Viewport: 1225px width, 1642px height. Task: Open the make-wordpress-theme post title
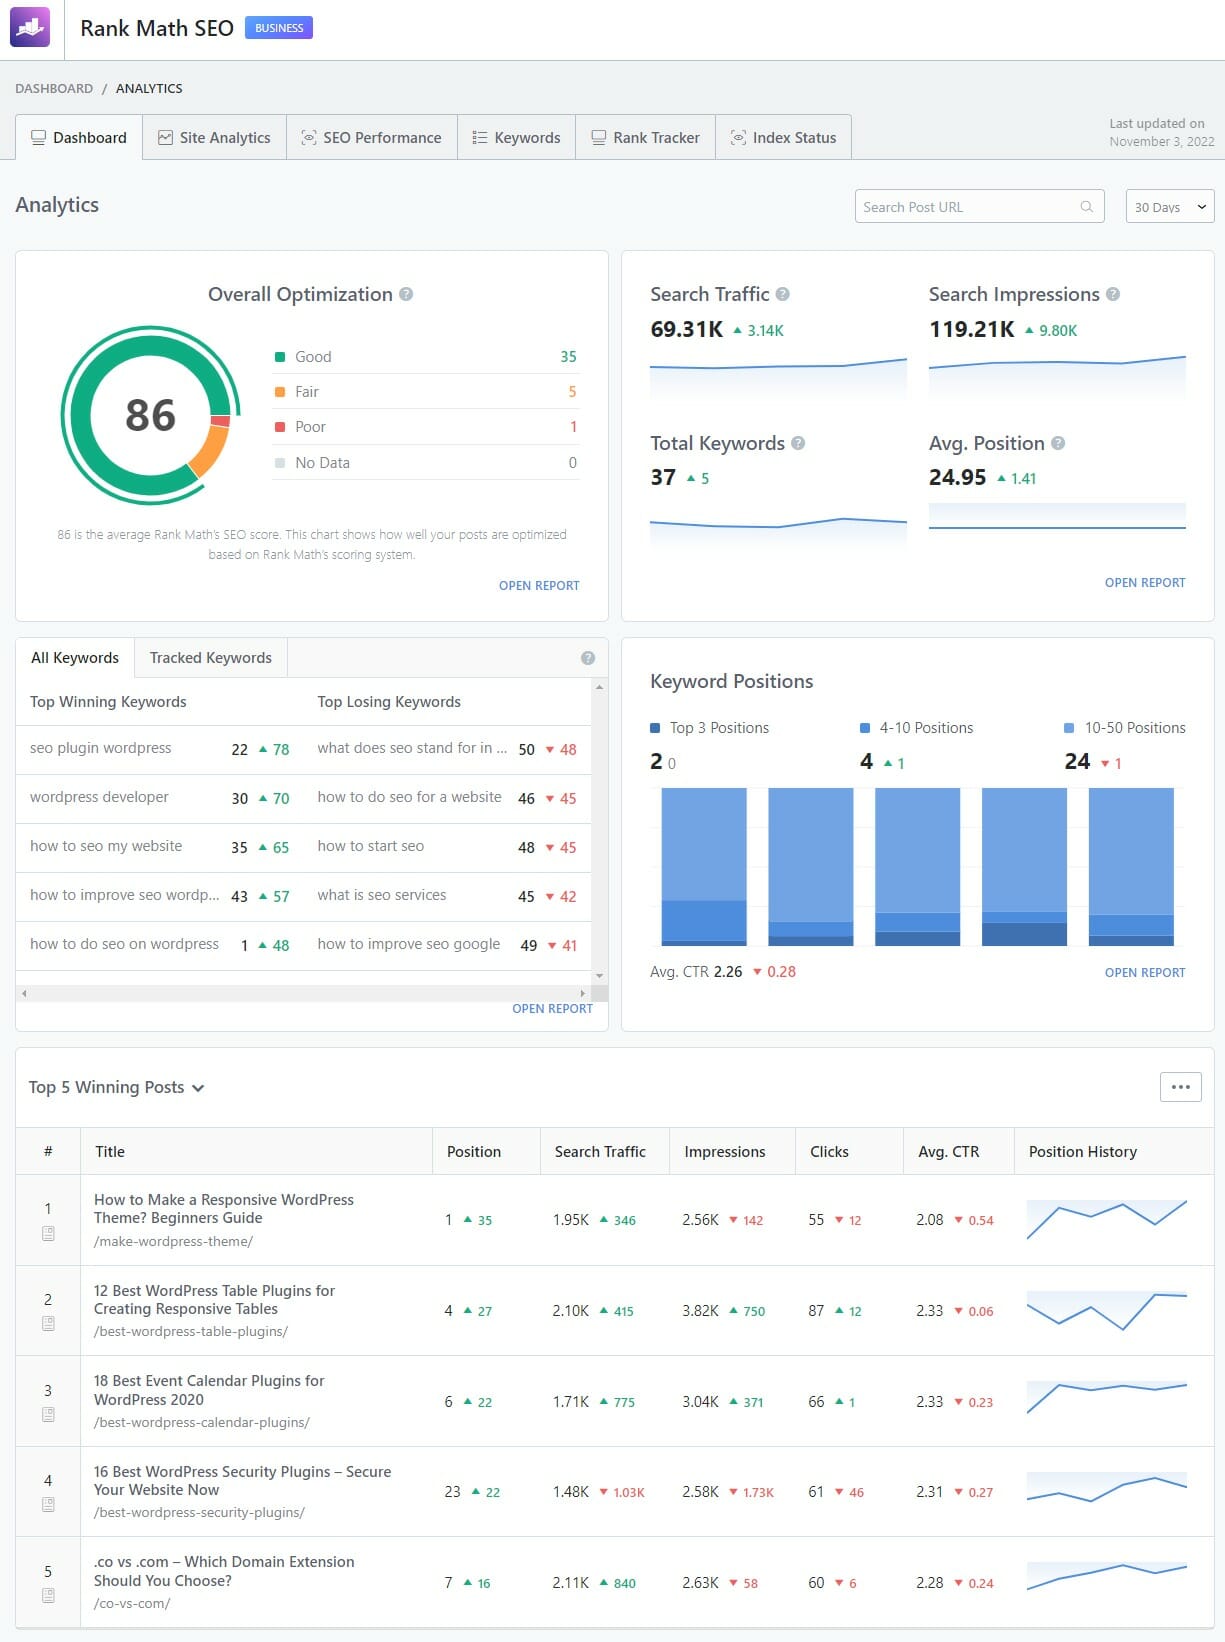coord(224,1209)
